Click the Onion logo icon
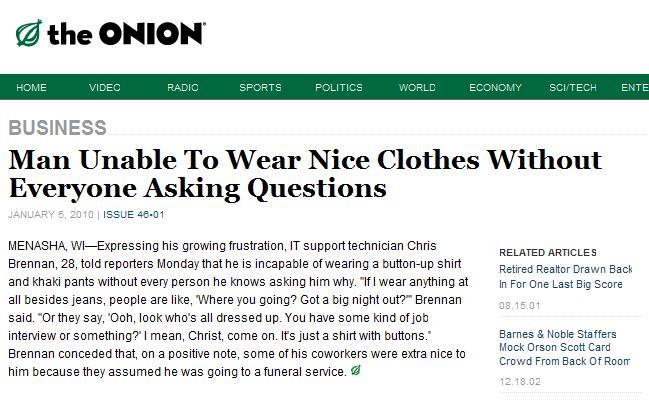 (28, 34)
